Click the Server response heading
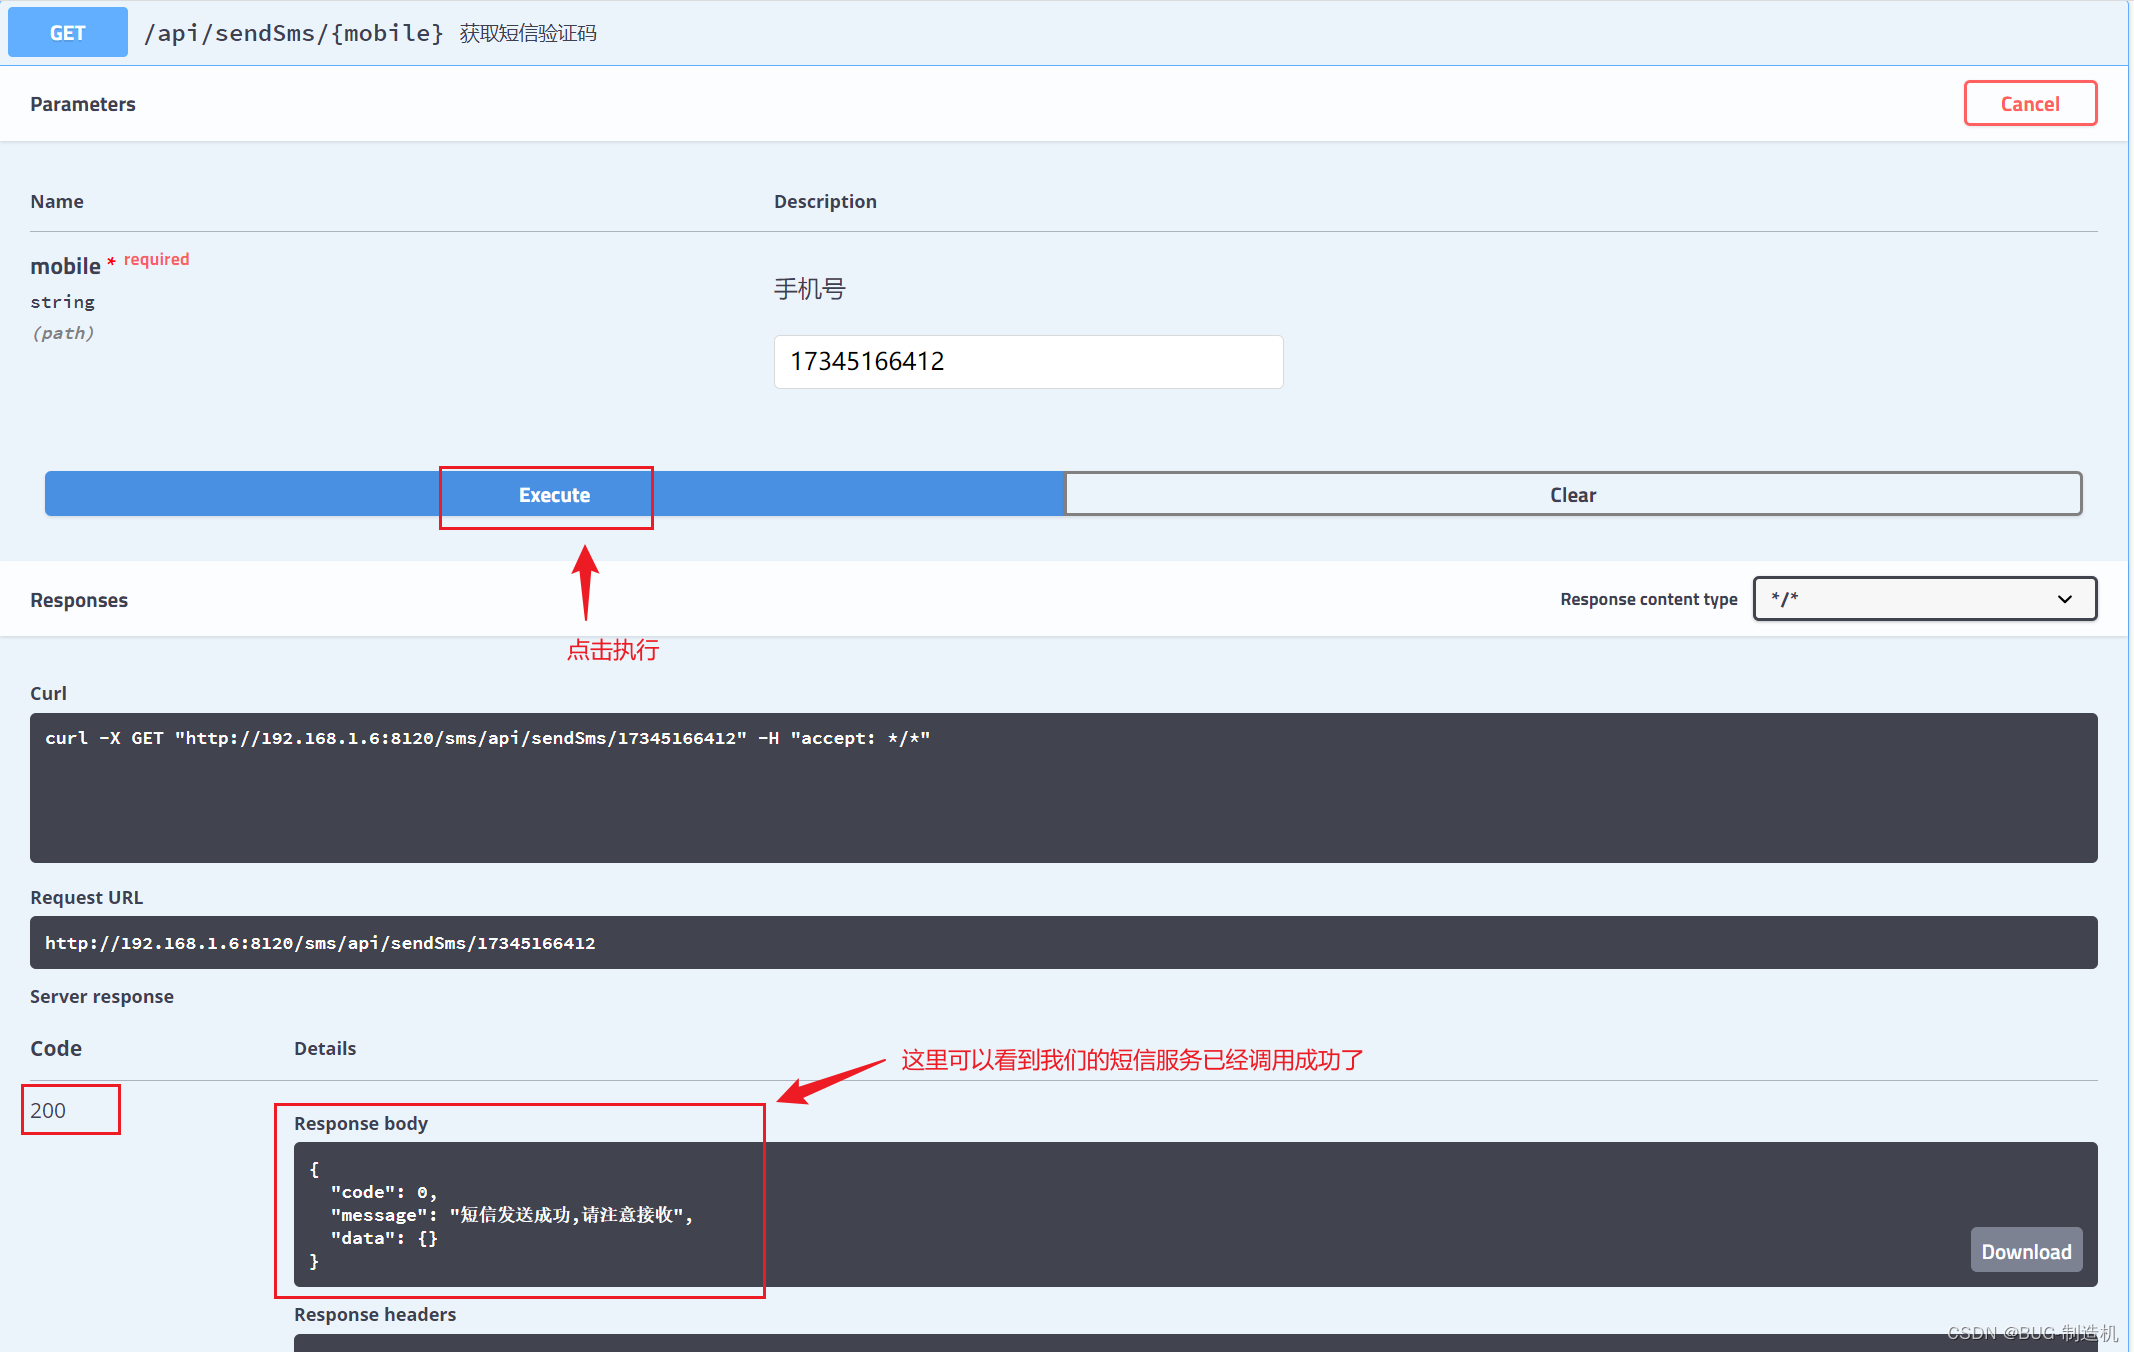 coord(102,996)
